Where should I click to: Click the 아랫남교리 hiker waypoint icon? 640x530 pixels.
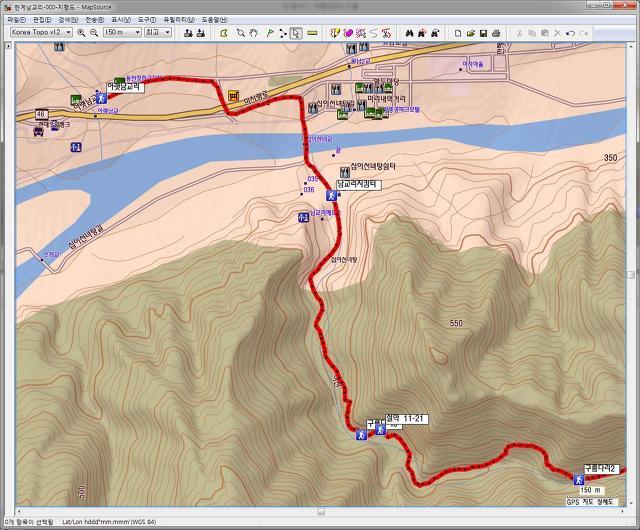(101, 98)
